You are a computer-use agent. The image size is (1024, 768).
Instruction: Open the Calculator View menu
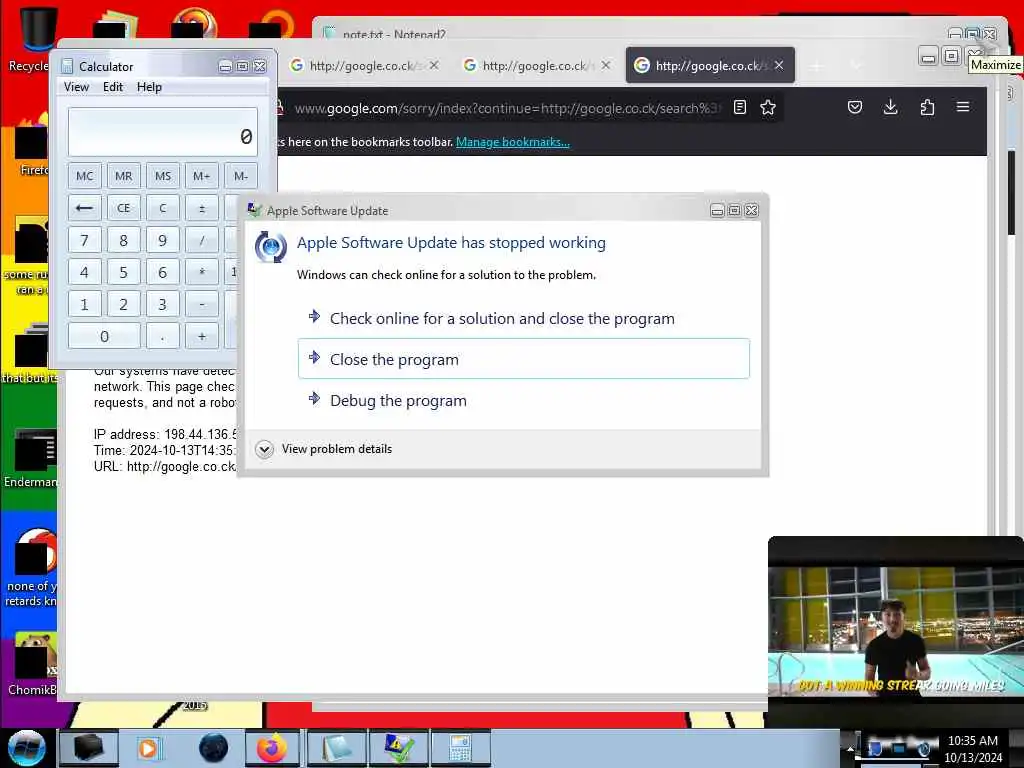[x=76, y=87]
